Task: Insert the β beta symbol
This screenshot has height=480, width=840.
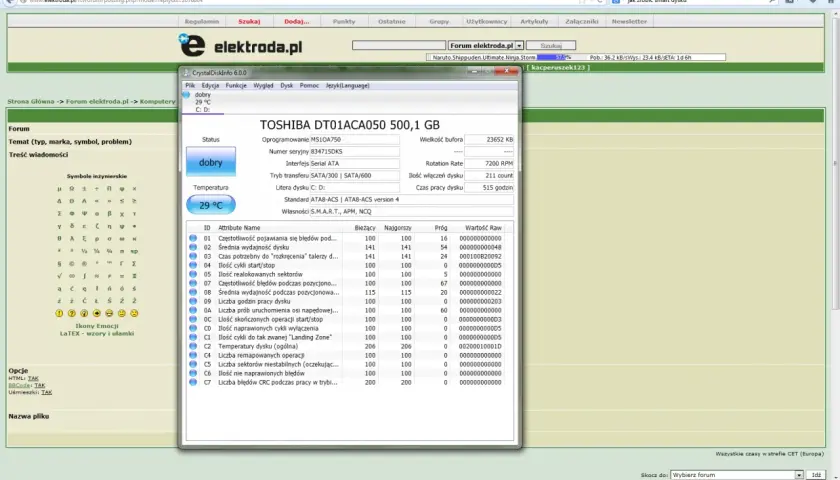Action: point(109,213)
